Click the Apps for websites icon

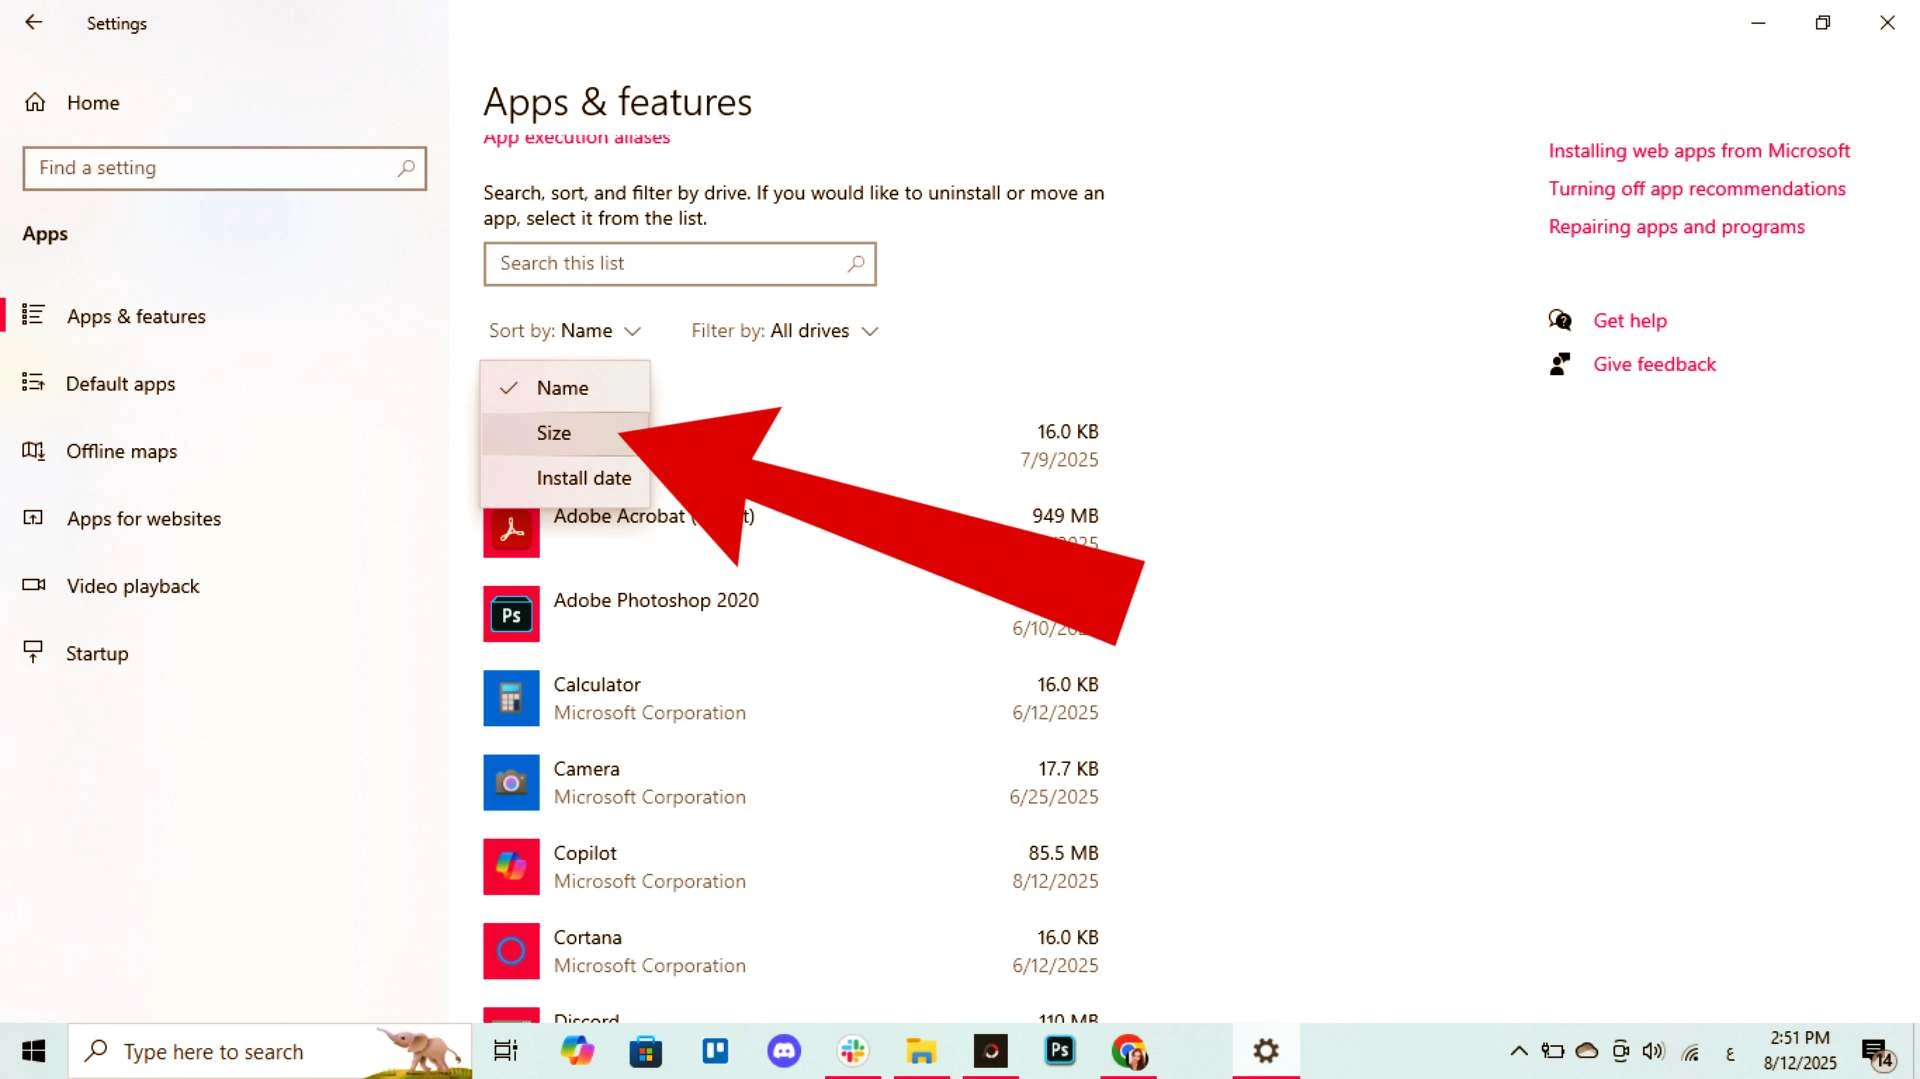tap(33, 517)
